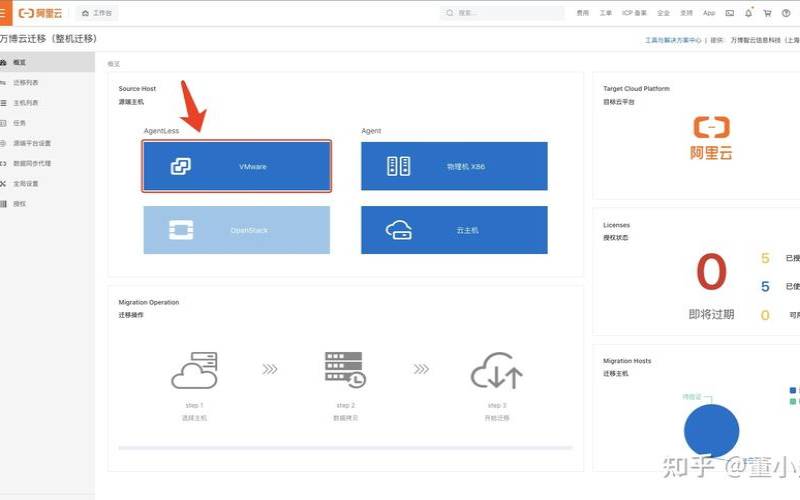The image size is (800, 500).
Task: Select the VMware source host tile
Action: point(237,166)
